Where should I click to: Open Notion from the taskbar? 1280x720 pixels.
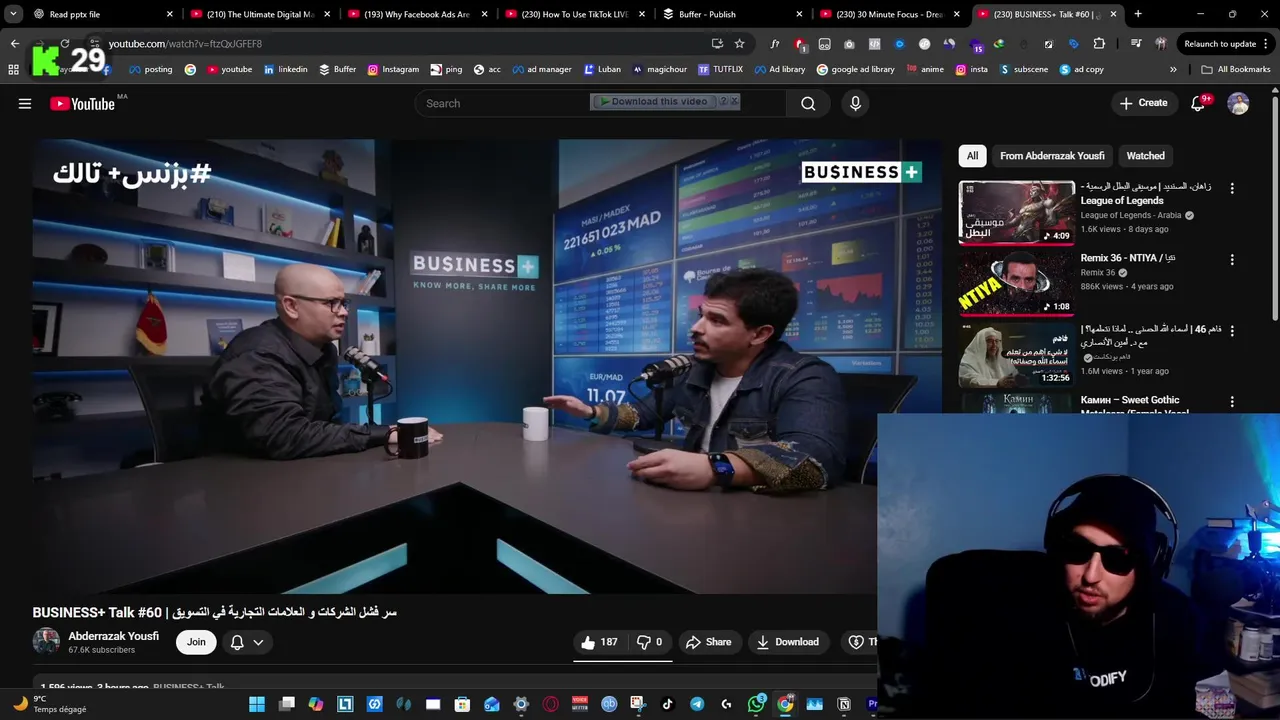tap(844, 704)
